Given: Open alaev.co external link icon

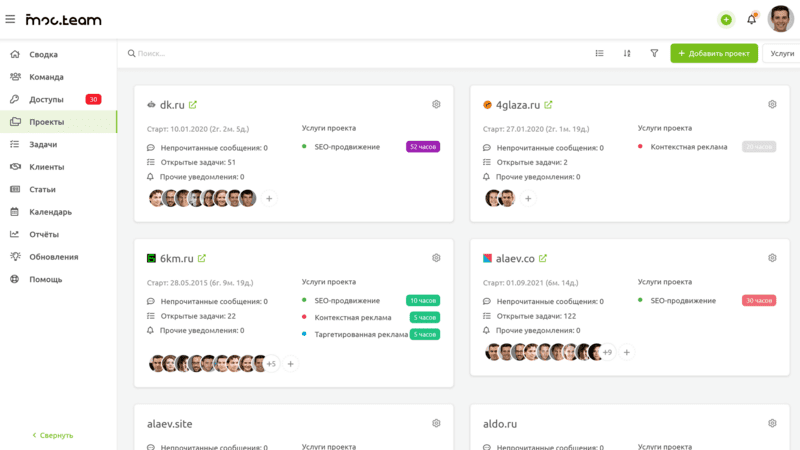Looking at the screenshot, I should pos(543,258).
